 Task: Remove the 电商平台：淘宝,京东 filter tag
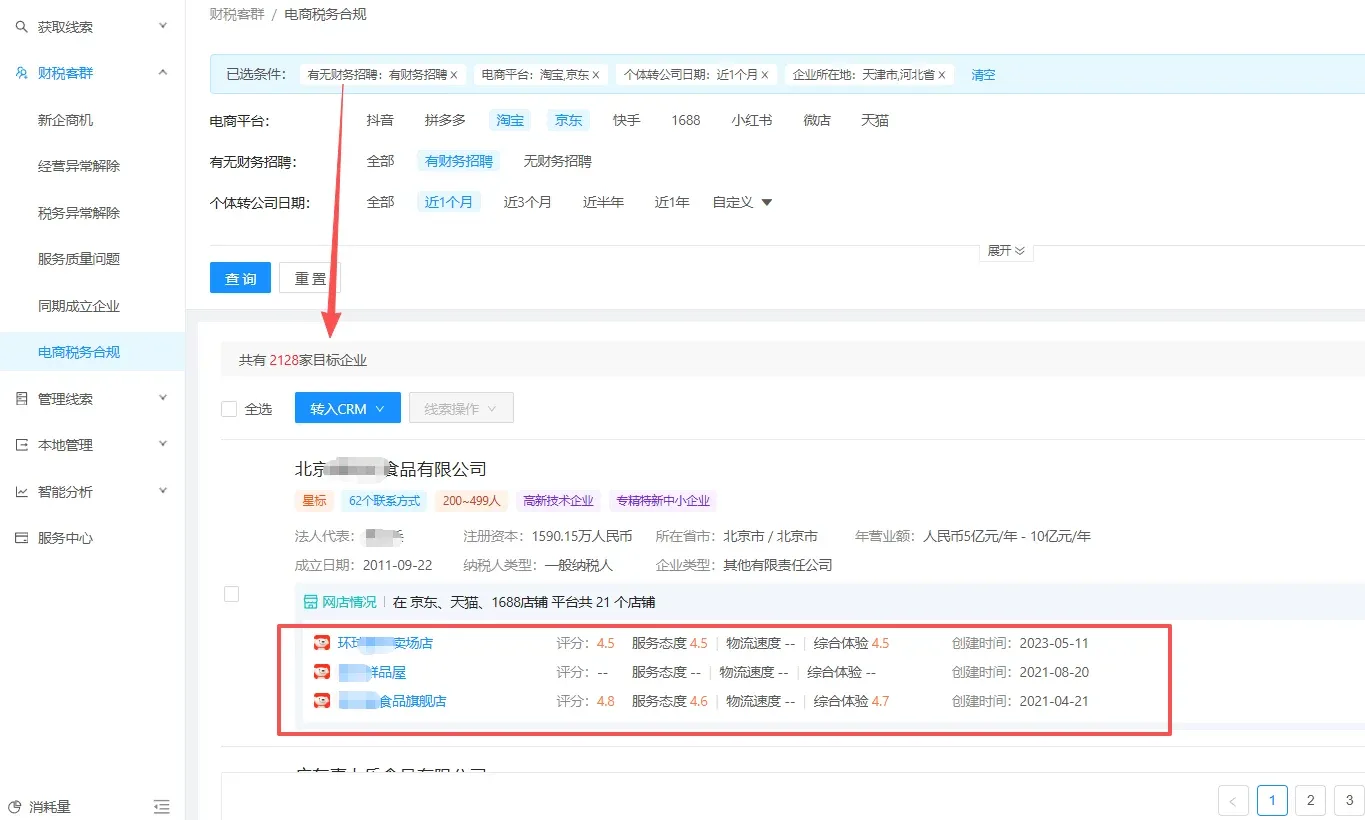coord(596,75)
